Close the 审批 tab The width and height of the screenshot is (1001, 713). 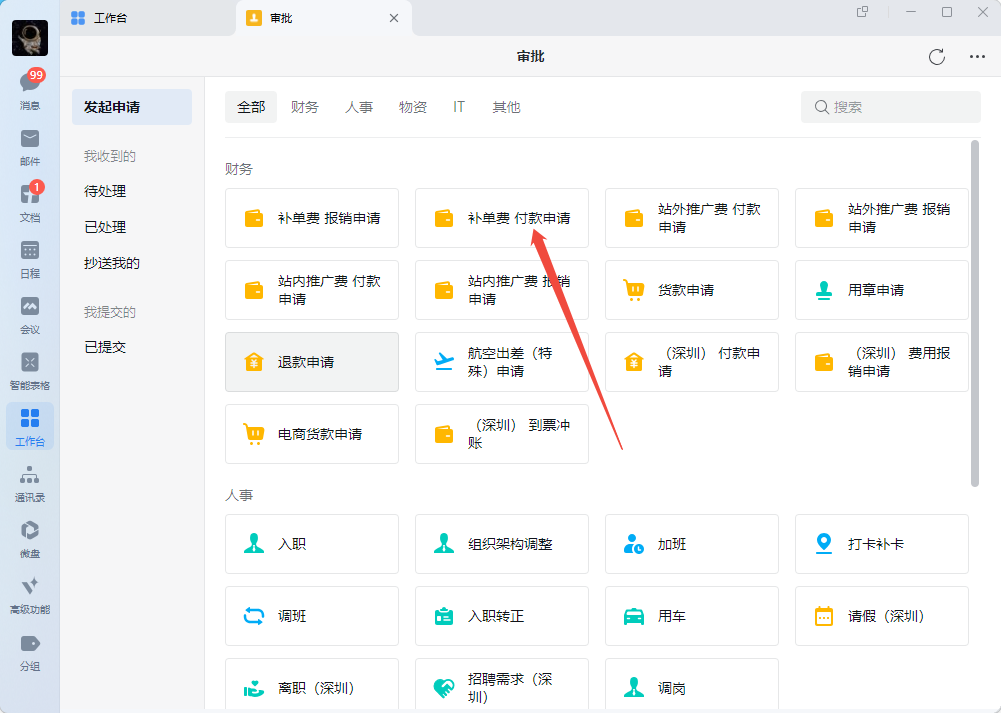[394, 18]
